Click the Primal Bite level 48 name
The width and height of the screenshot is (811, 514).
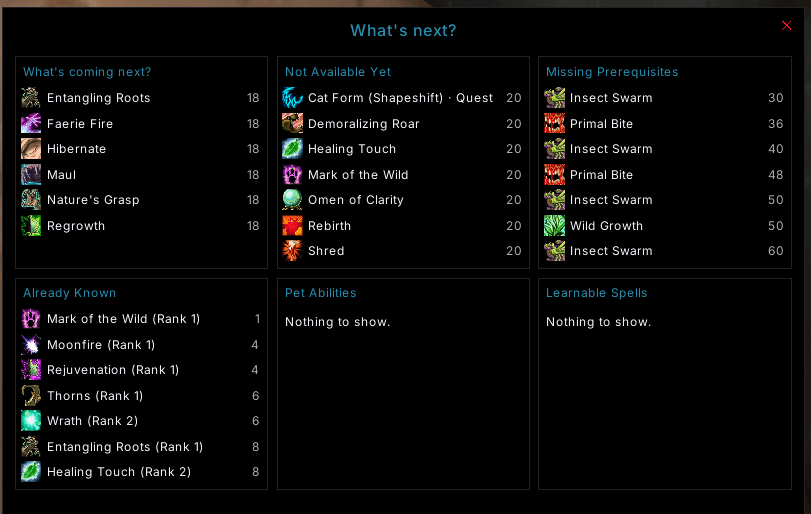tap(601, 175)
